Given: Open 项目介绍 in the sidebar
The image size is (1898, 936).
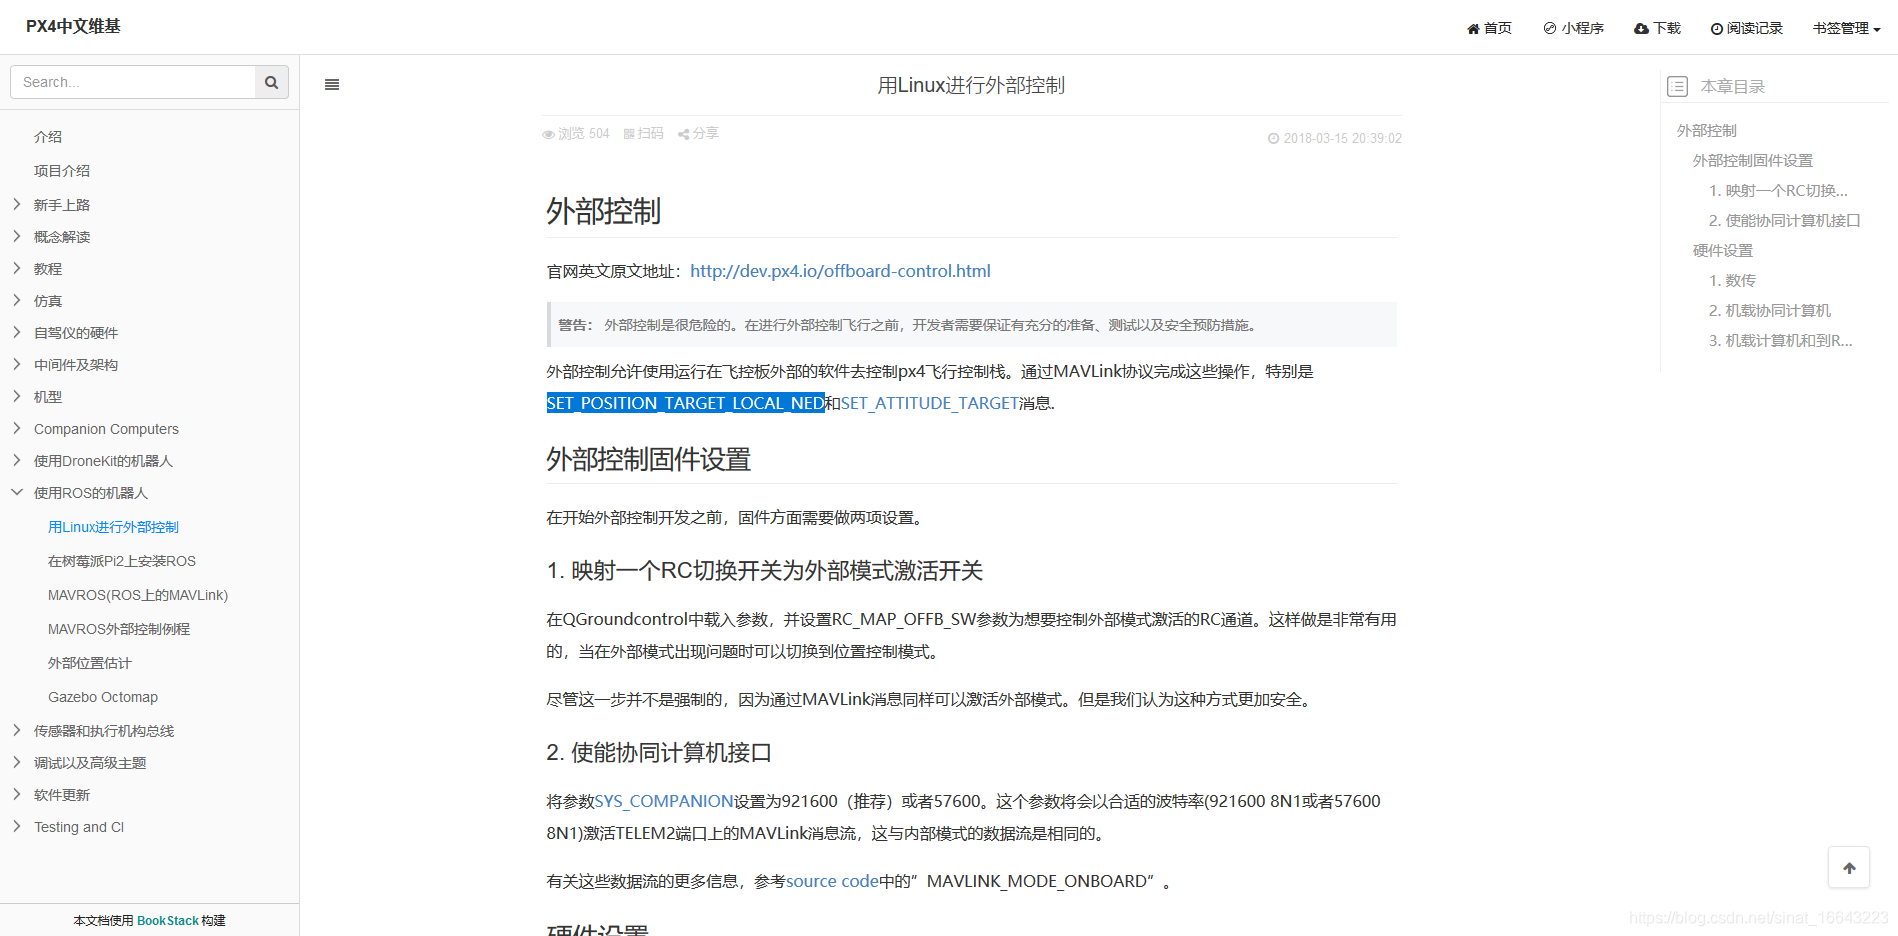Looking at the screenshot, I should pyautogui.click(x=62, y=171).
